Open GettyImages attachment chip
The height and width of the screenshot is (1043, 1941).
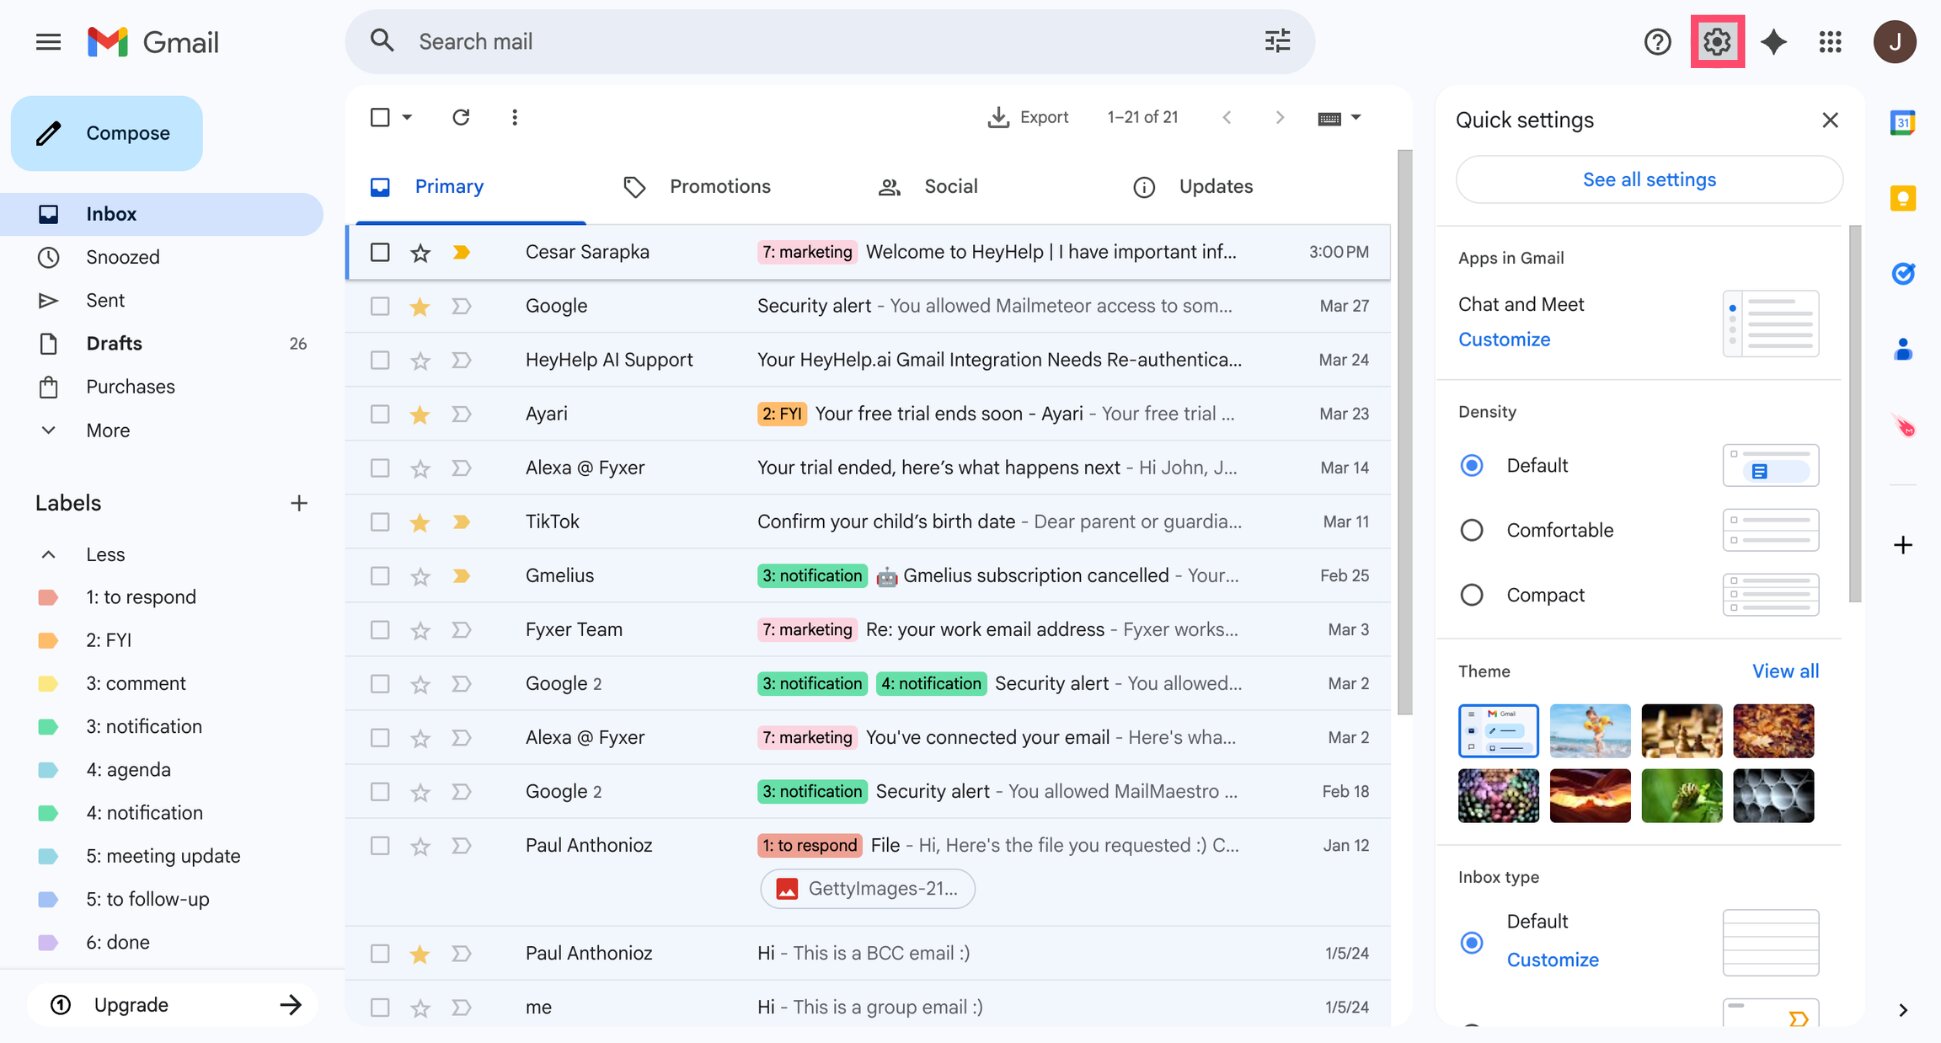click(868, 889)
